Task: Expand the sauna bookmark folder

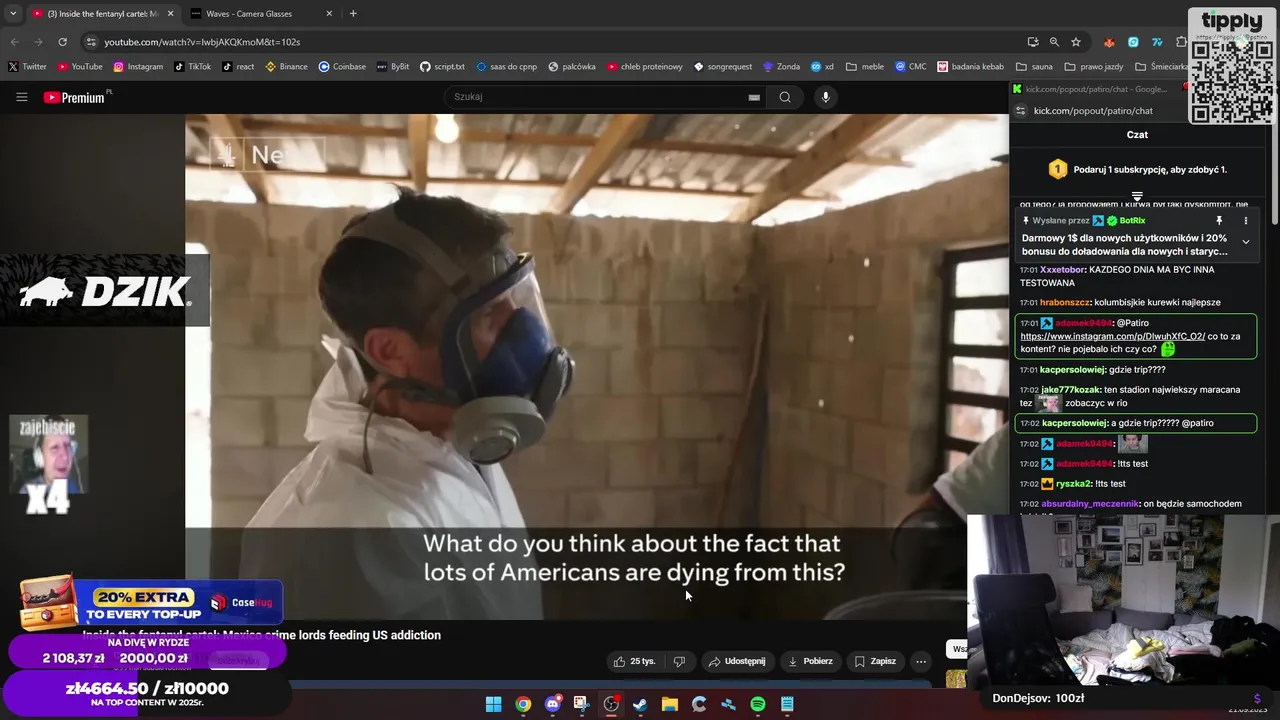Action: pyautogui.click(x=1034, y=67)
